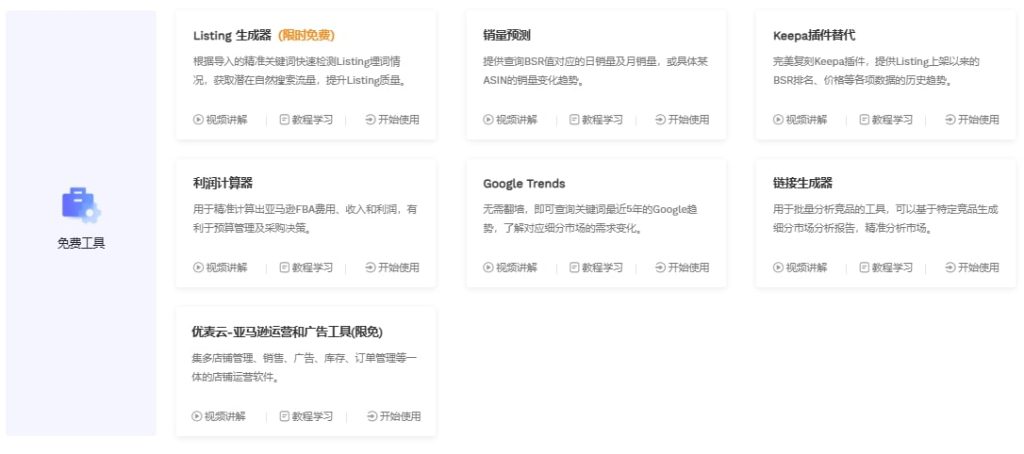This screenshot has width=1024, height=454.
Task: Open Google Trends 教程学习 link
Action: pyautogui.click(x=596, y=267)
